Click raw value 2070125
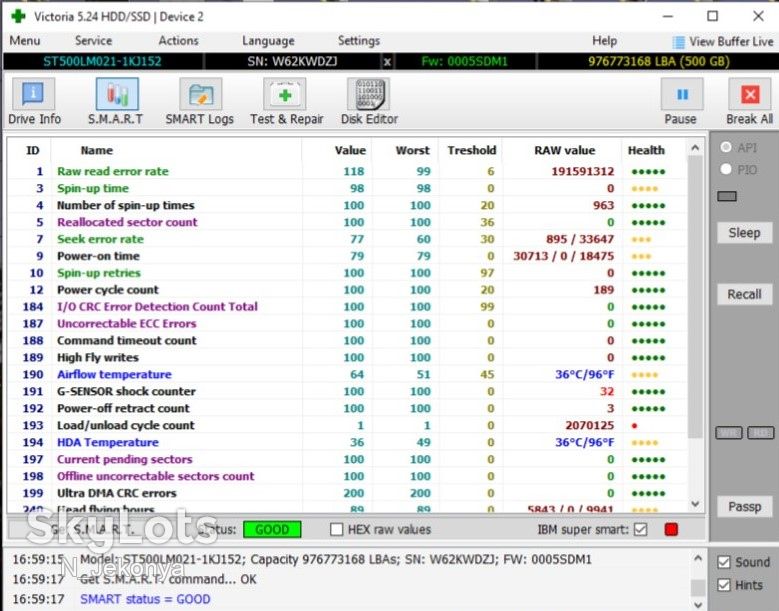The width and height of the screenshot is (779, 611). click(589, 425)
